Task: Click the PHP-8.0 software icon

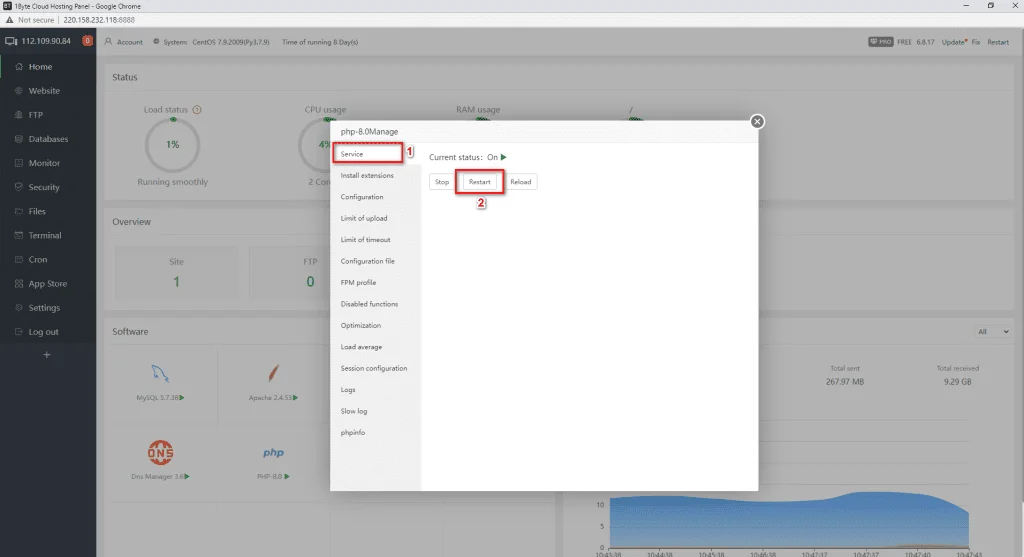Action: [x=273, y=453]
